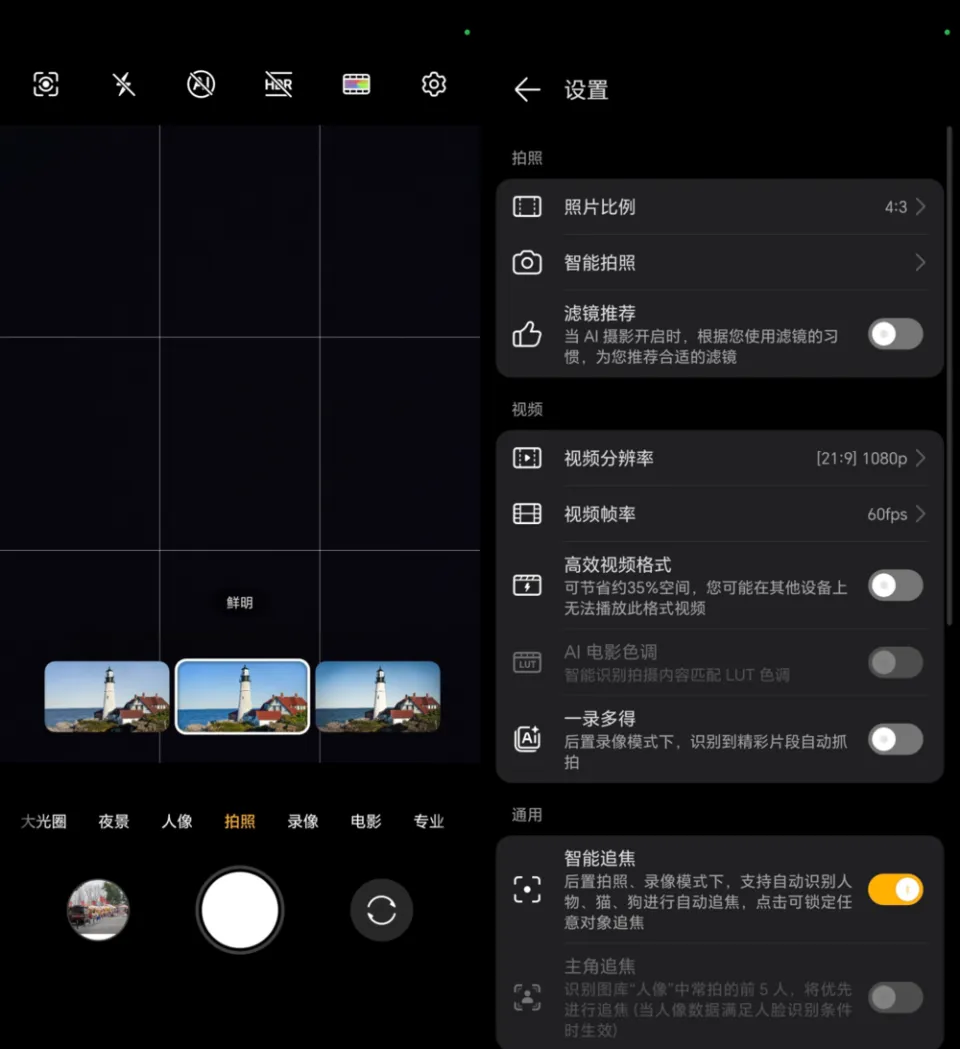
Task: Open the color filters icon
Action: click(x=356, y=84)
